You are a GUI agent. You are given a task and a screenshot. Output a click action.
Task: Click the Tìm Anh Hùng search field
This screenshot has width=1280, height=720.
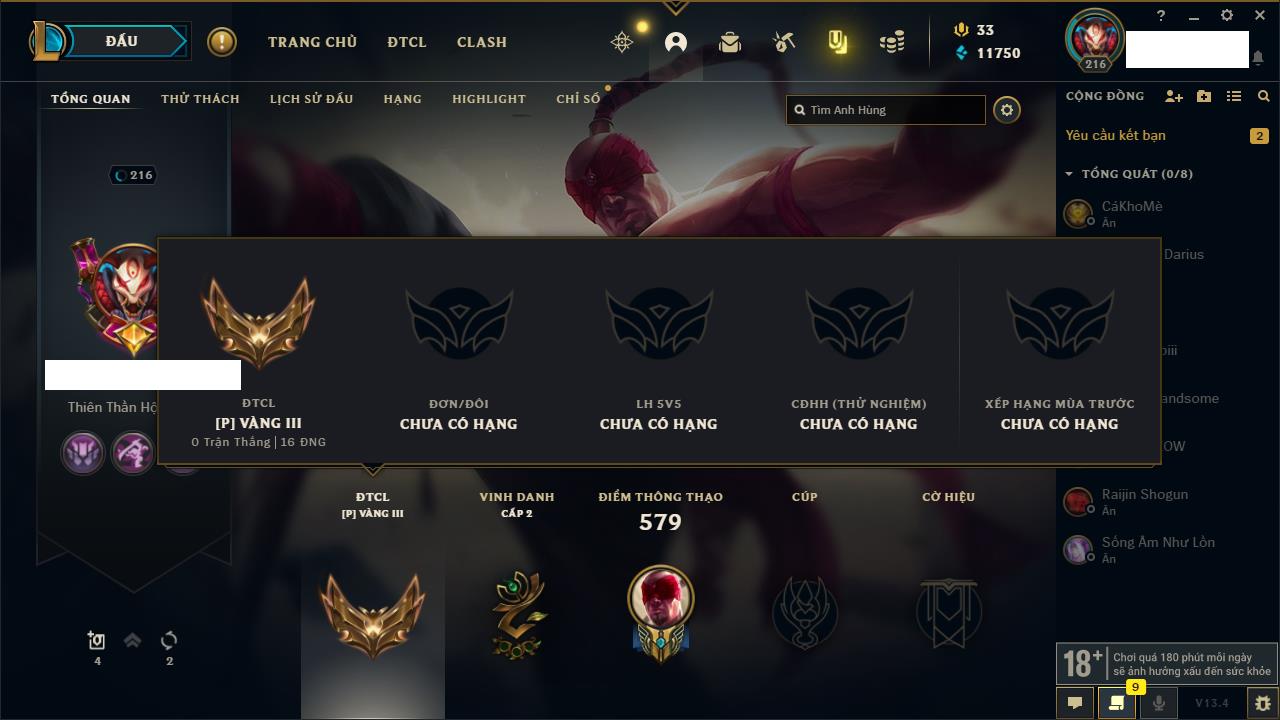coord(886,110)
